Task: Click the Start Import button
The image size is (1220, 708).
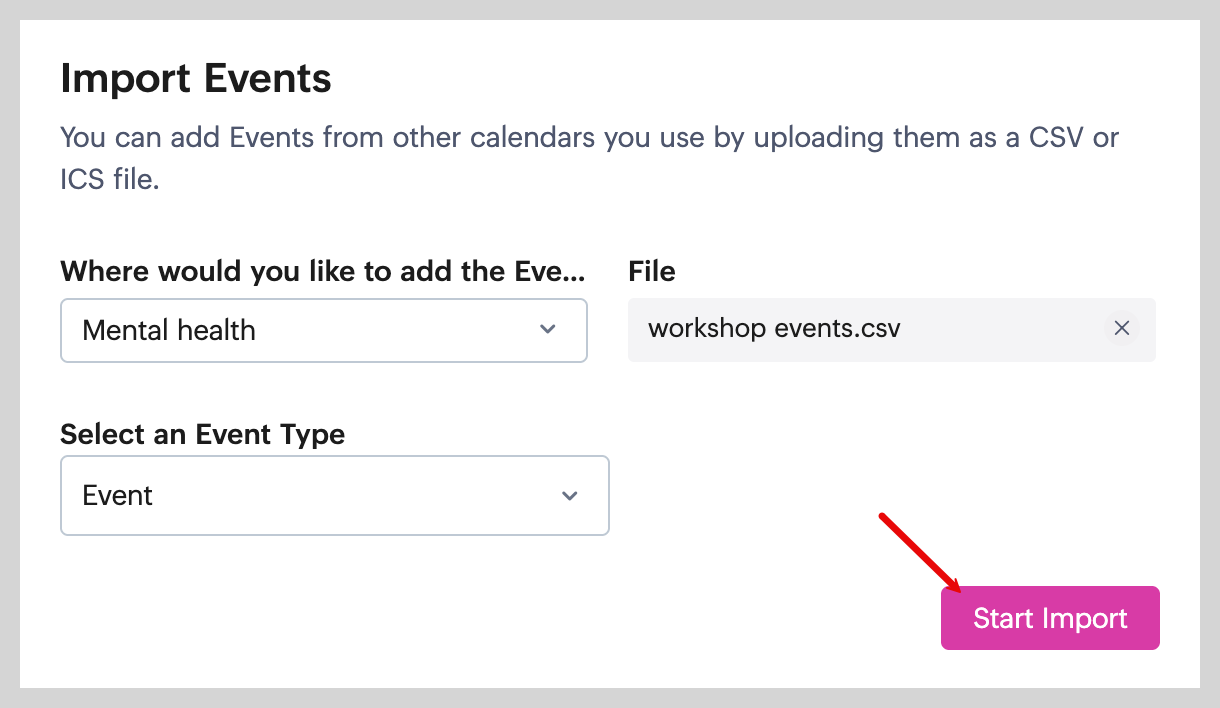Action: coord(1049,618)
